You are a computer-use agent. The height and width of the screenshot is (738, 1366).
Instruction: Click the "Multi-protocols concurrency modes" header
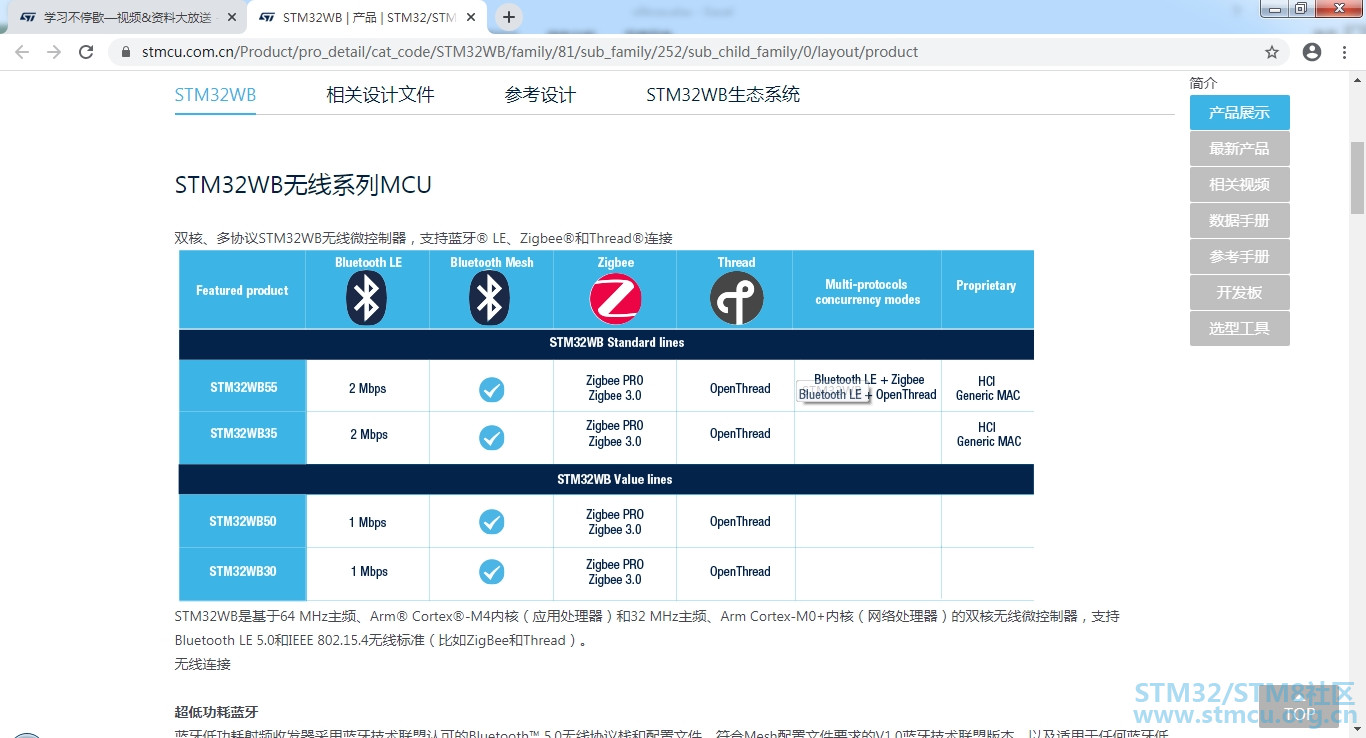pos(867,292)
